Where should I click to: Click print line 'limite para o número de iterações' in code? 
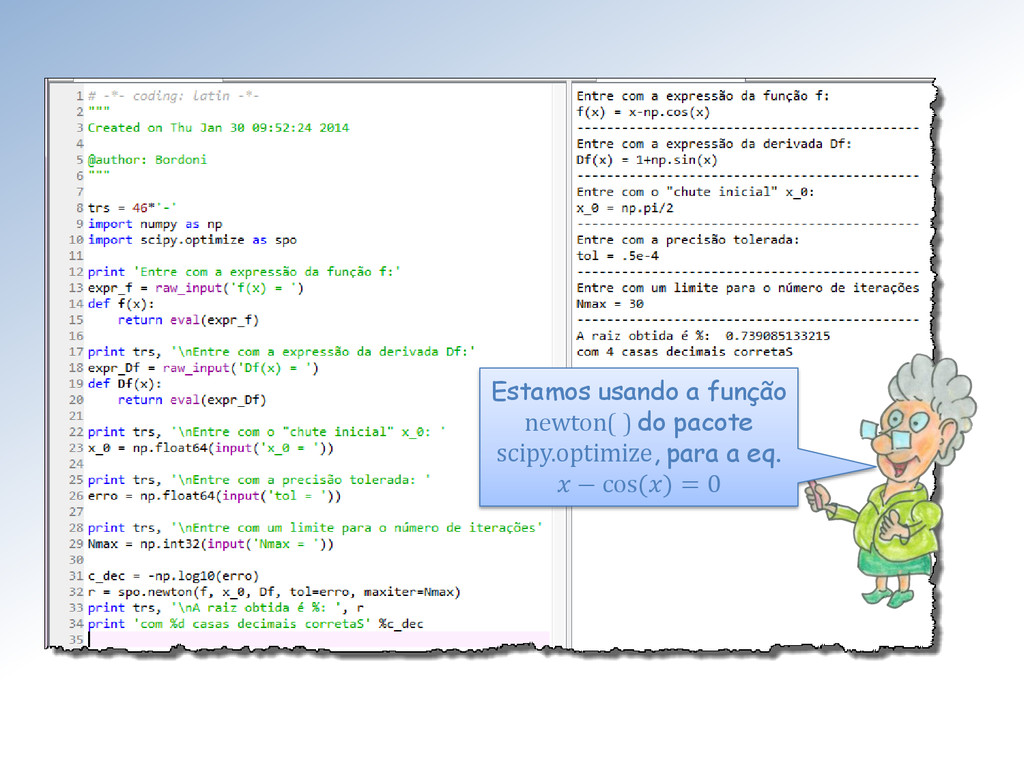(315, 528)
